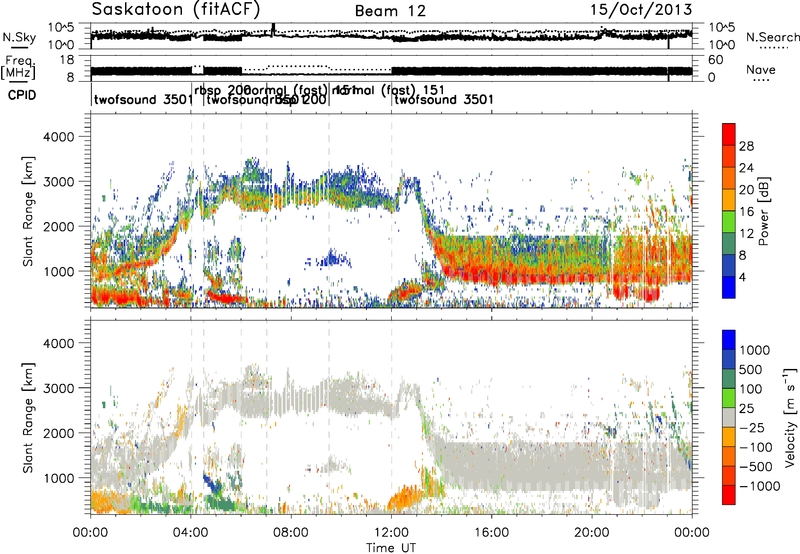The image size is (800, 554).
Task: Click the red strong-echo band near 16:00 in power panel
Action: 491,275
